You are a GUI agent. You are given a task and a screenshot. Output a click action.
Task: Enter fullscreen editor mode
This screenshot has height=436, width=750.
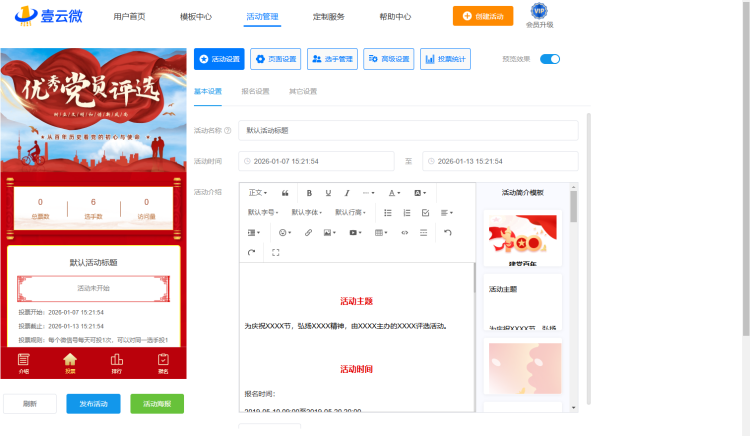[x=275, y=252]
